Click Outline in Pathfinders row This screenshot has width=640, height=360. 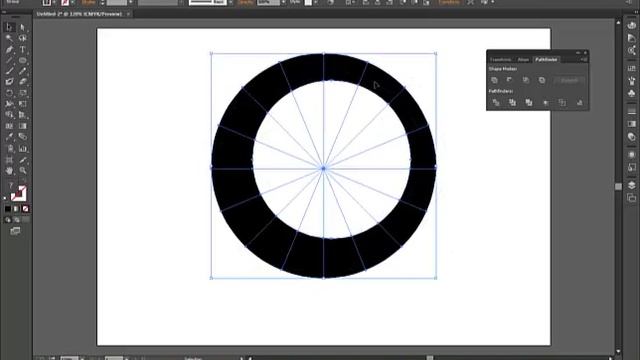[x=562, y=102]
